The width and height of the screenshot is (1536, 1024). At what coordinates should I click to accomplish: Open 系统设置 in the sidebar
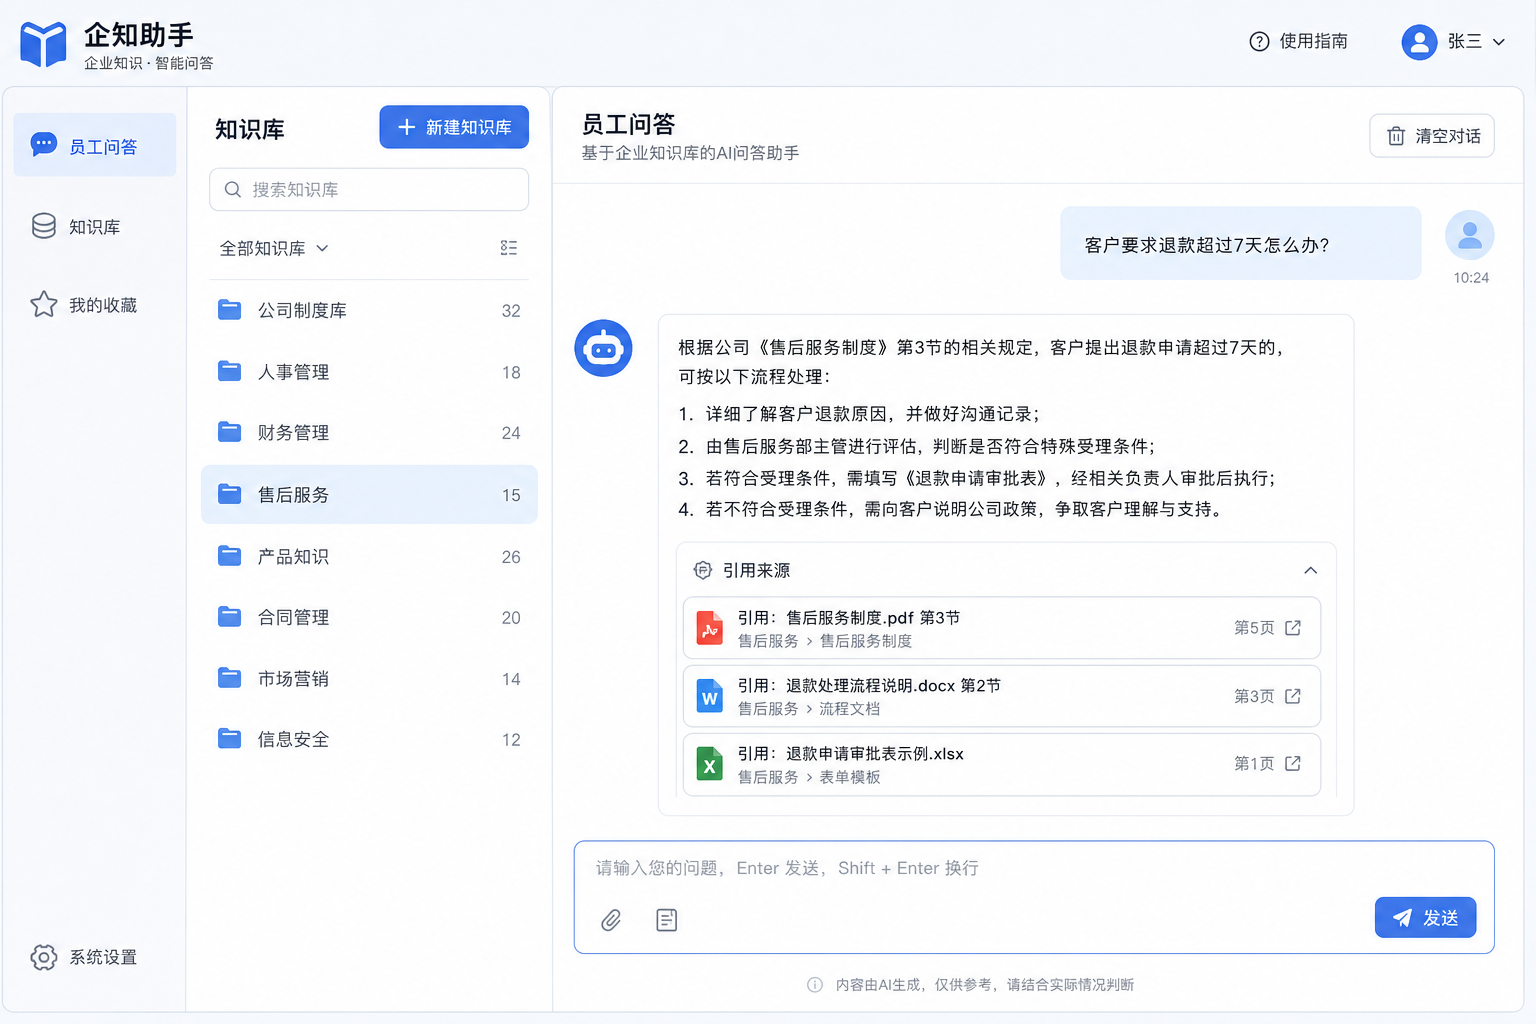click(x=95, y=957)
